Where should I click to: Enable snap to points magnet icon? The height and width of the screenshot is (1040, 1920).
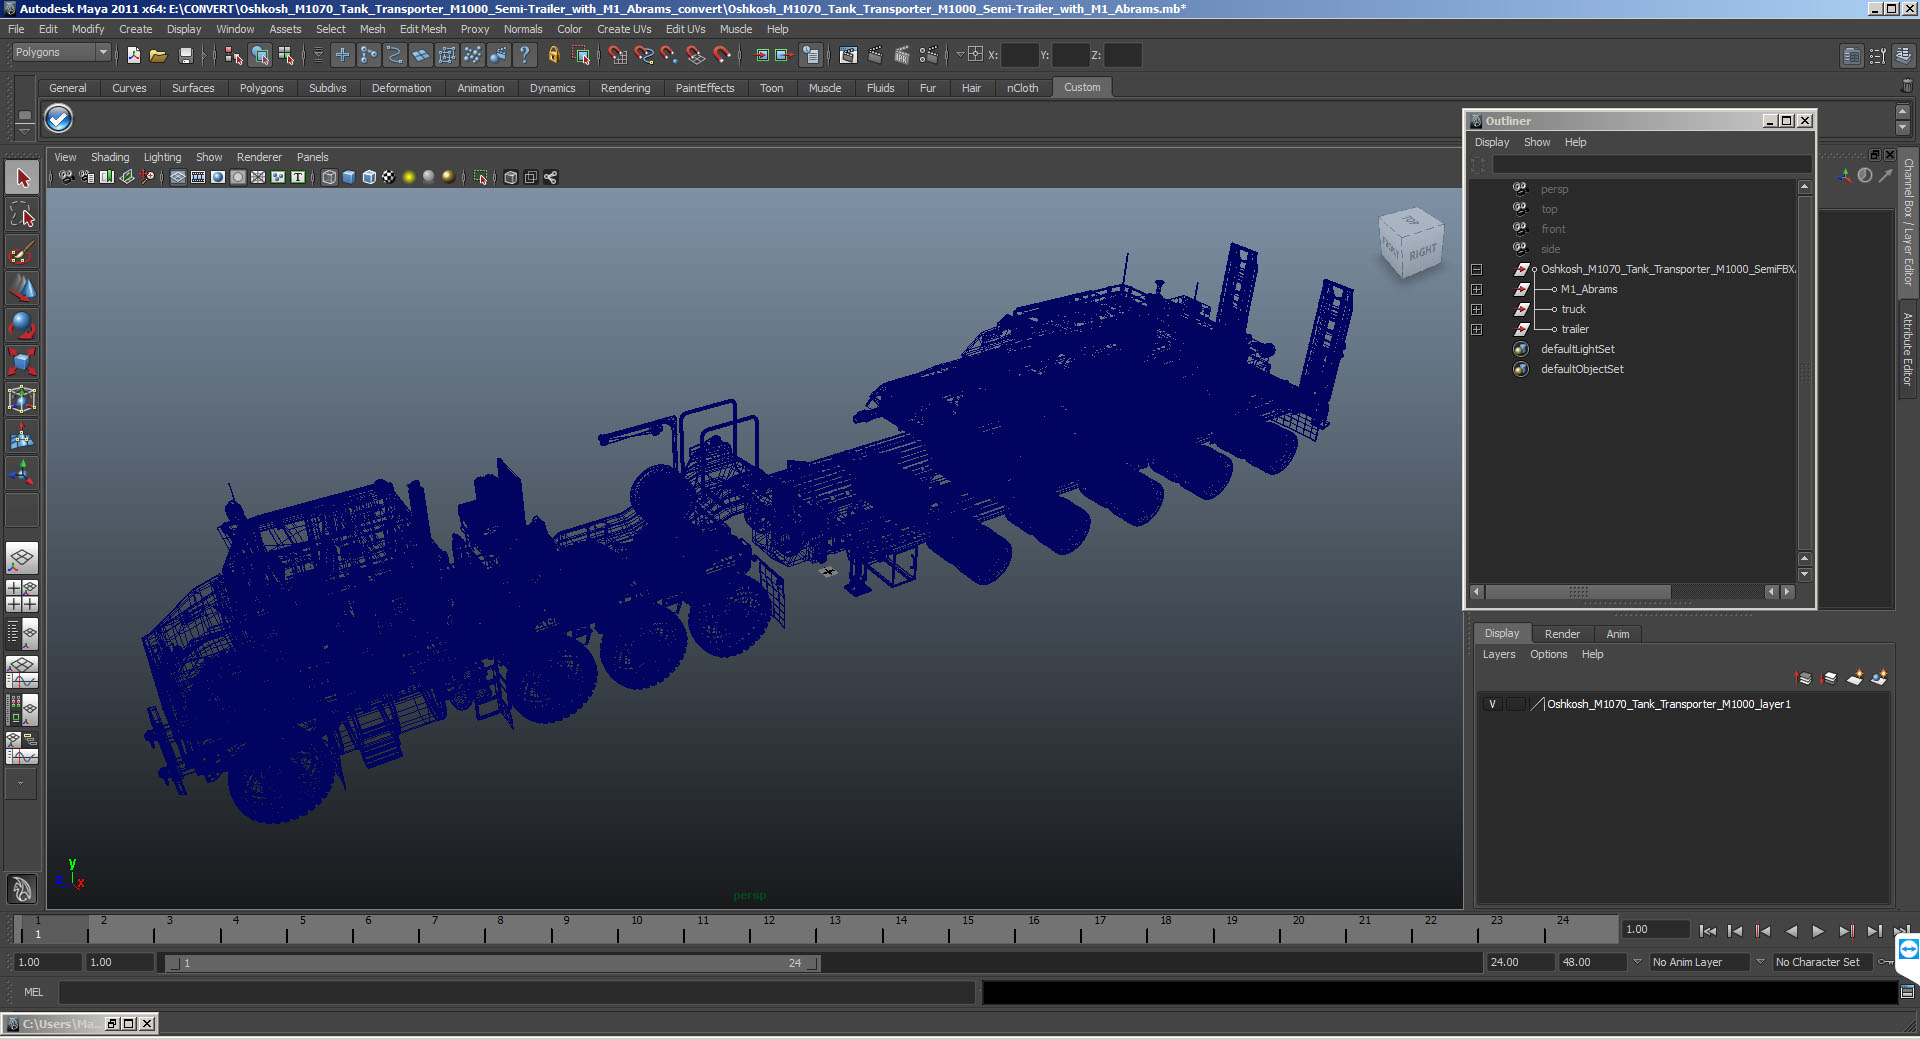tap(669, 55)
